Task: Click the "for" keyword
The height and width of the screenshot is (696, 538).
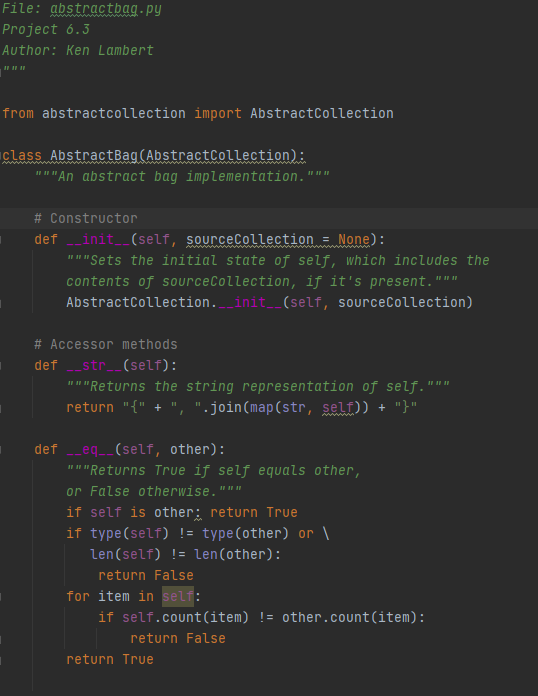Action: (78, 597)
